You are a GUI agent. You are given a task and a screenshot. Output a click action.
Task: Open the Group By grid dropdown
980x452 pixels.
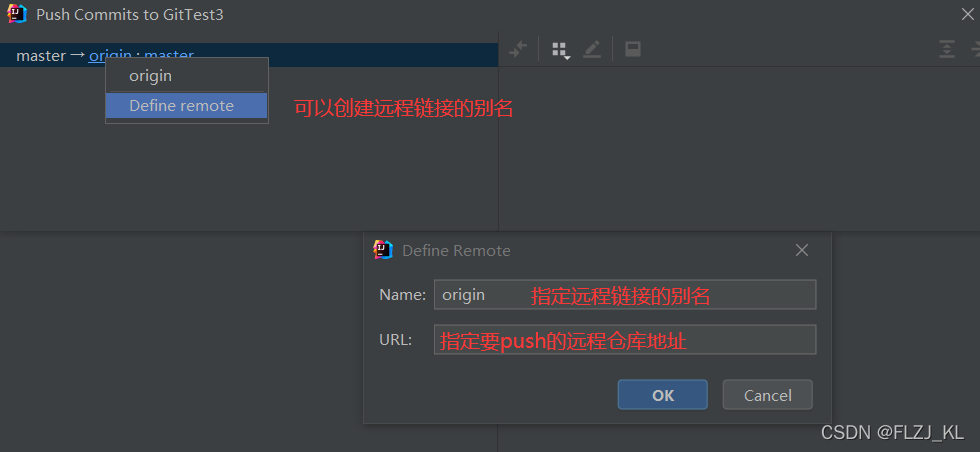coord(561,50)
